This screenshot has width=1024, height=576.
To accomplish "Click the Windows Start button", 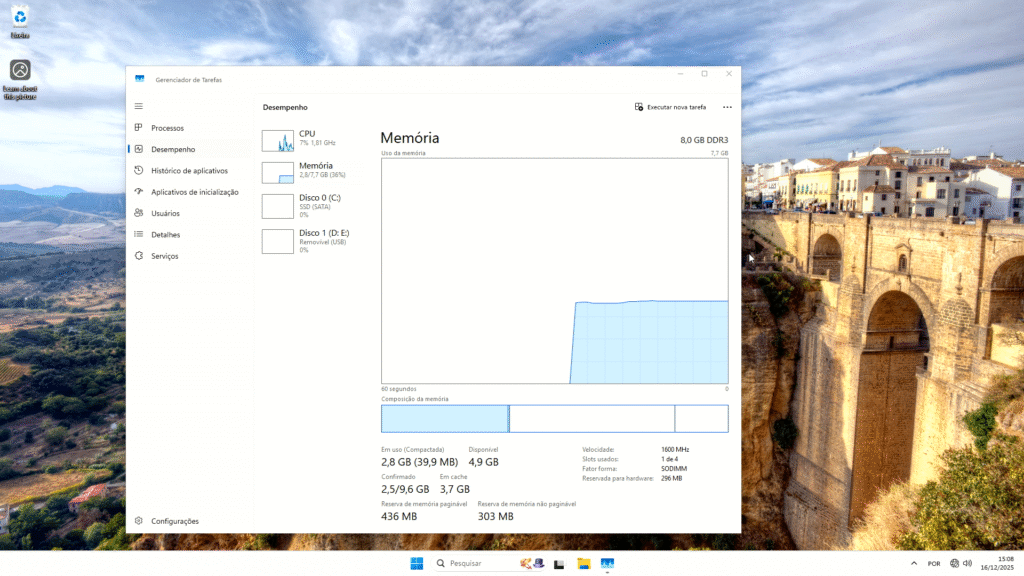I will pos(416,563).
